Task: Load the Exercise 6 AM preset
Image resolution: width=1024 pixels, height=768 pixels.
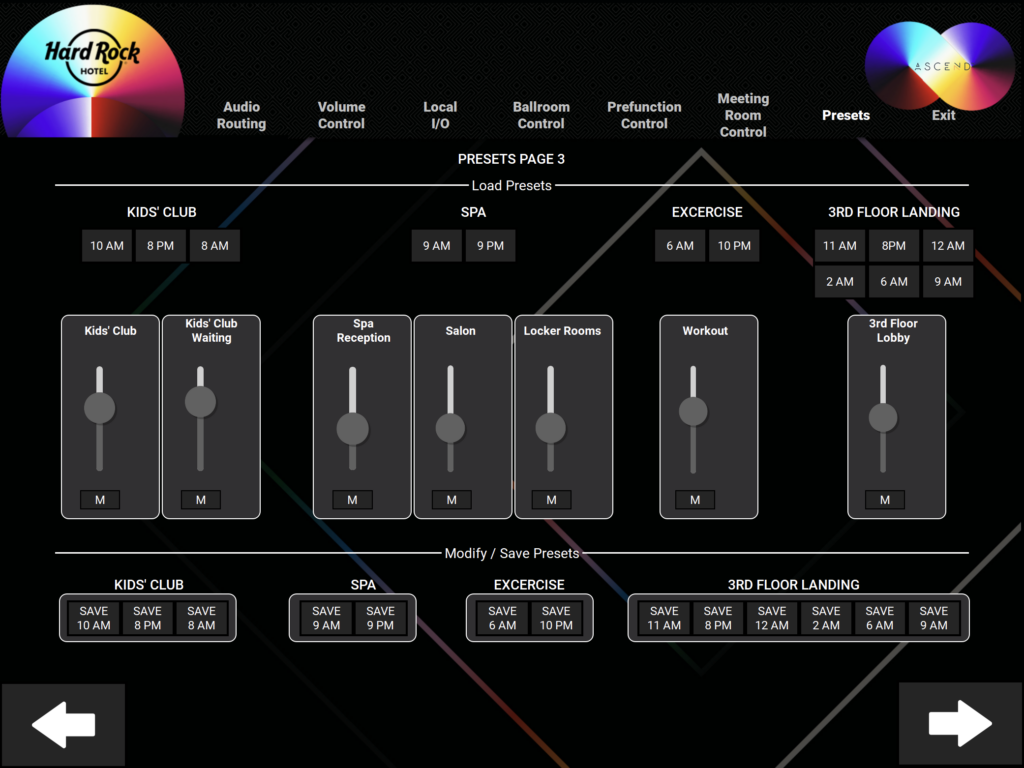Action: pos(680,245)
